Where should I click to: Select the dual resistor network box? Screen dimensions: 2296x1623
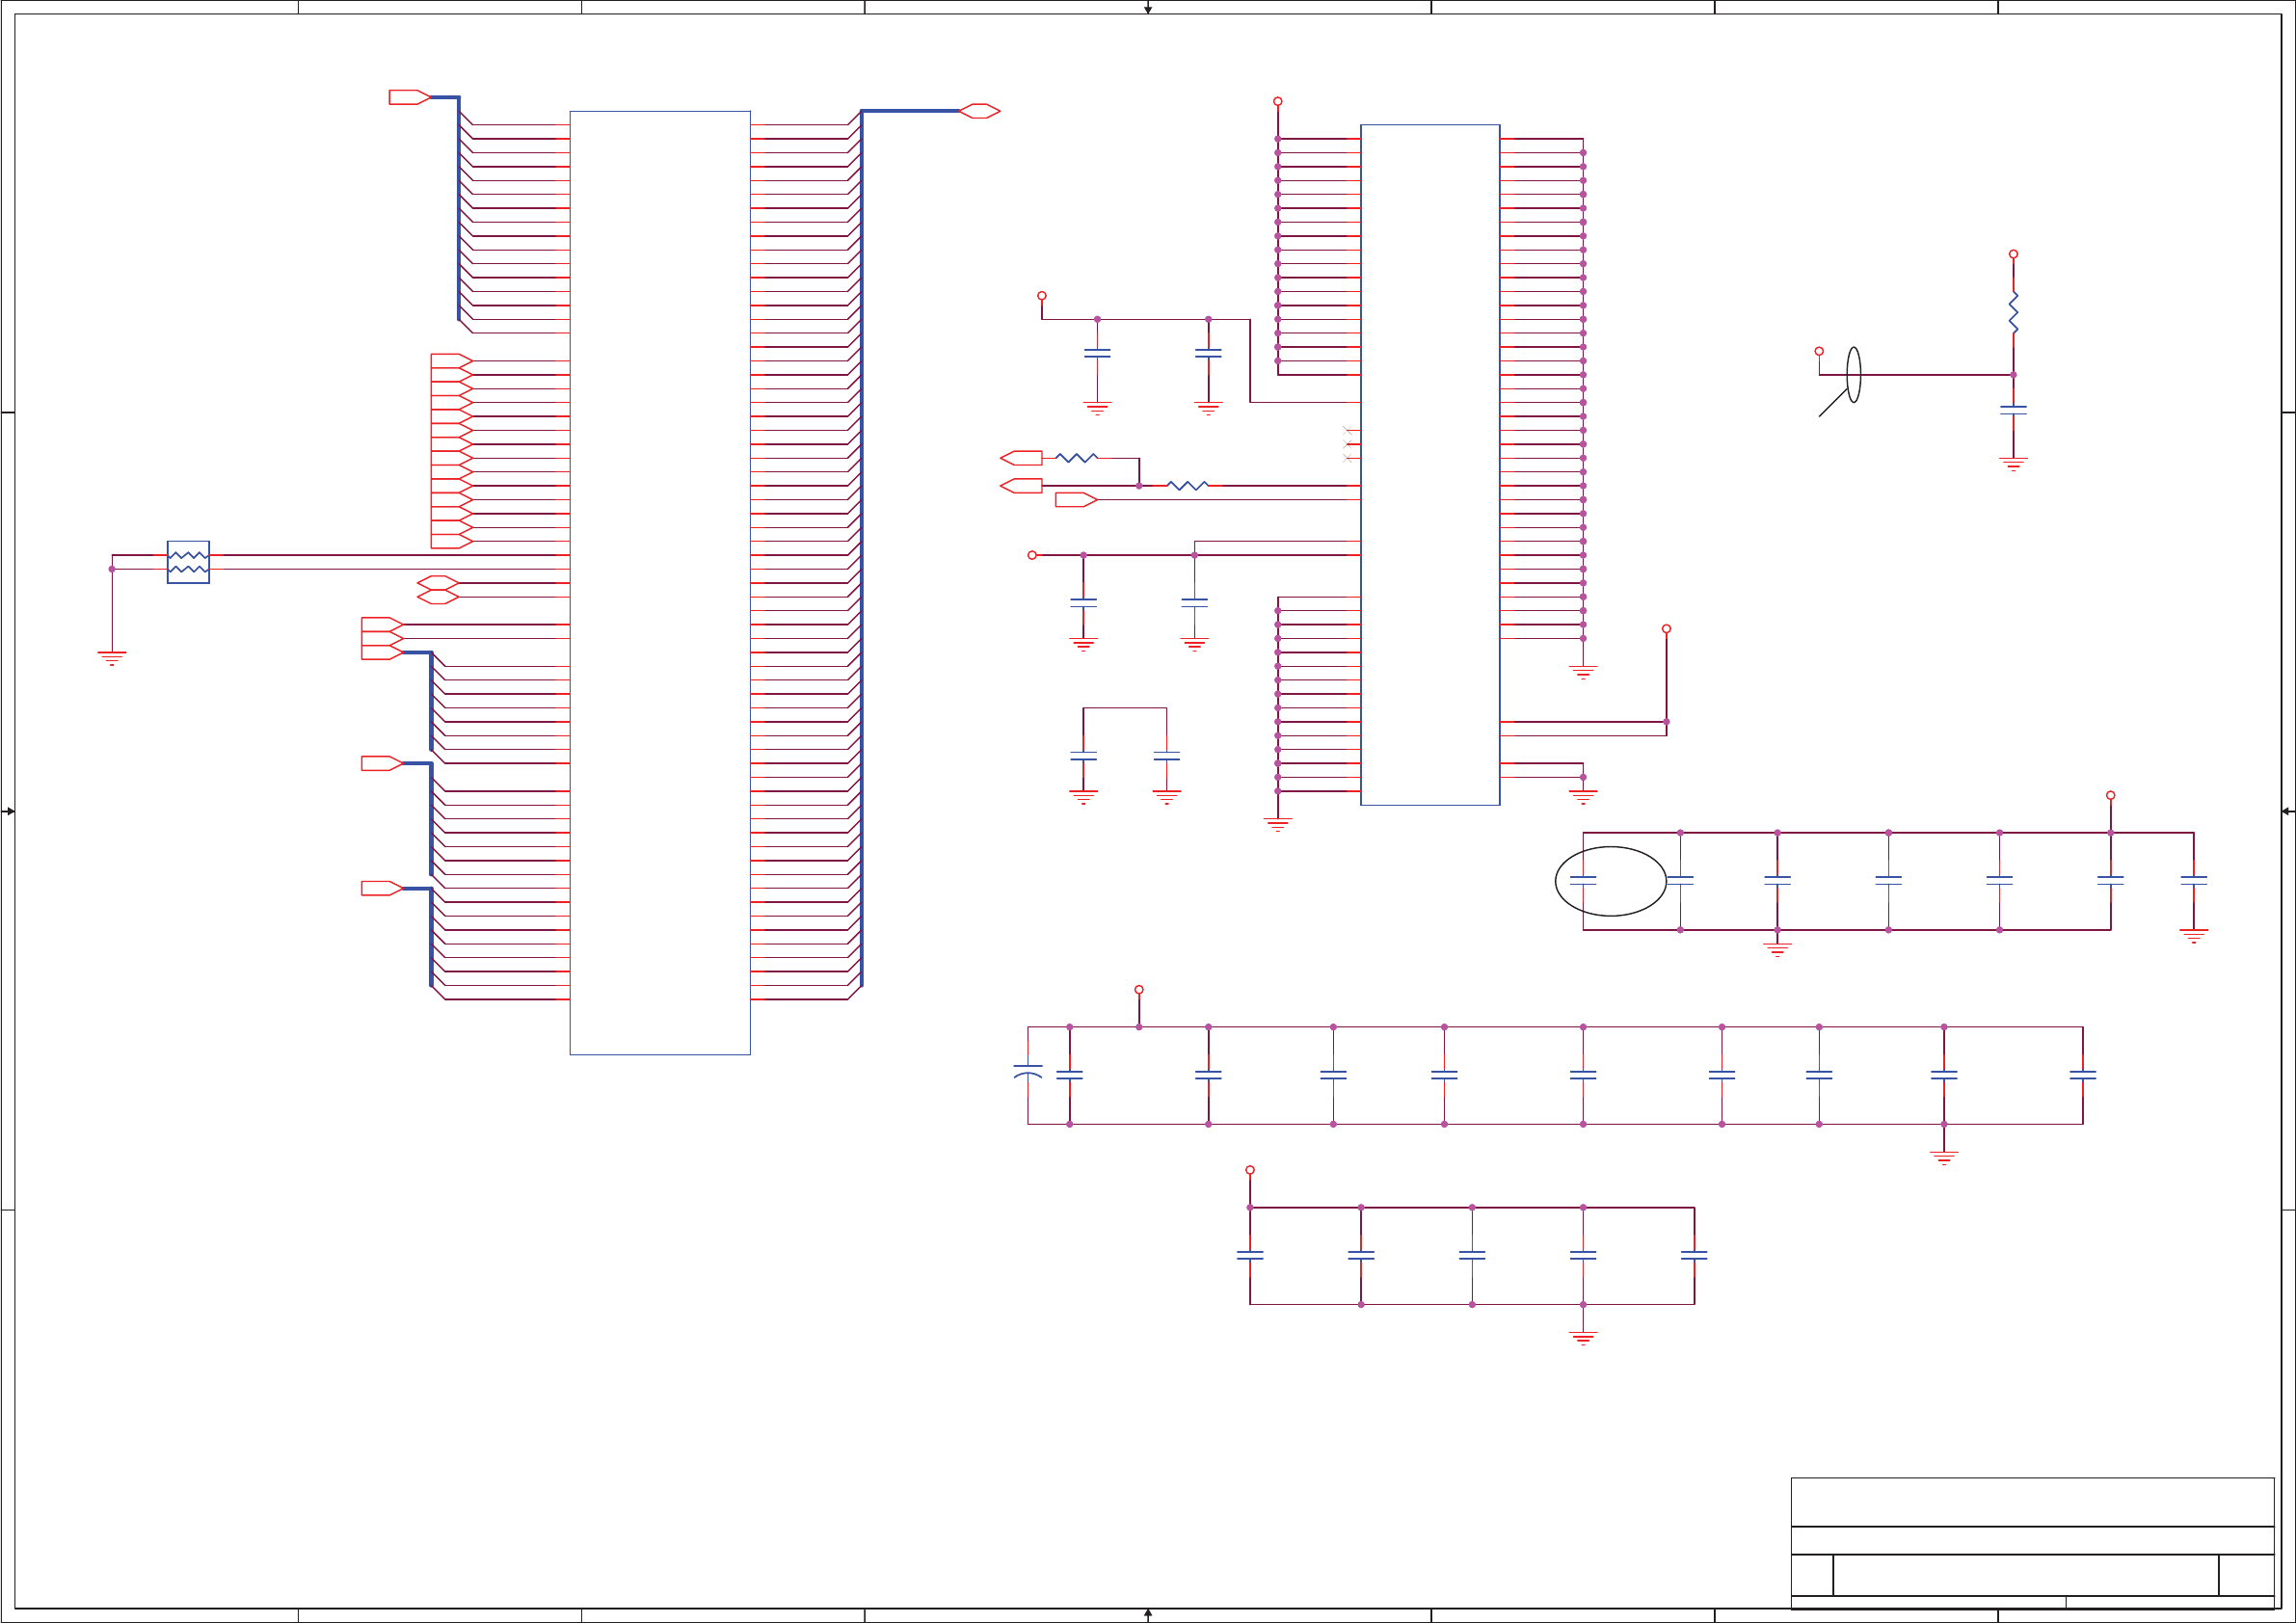point(188,562)
